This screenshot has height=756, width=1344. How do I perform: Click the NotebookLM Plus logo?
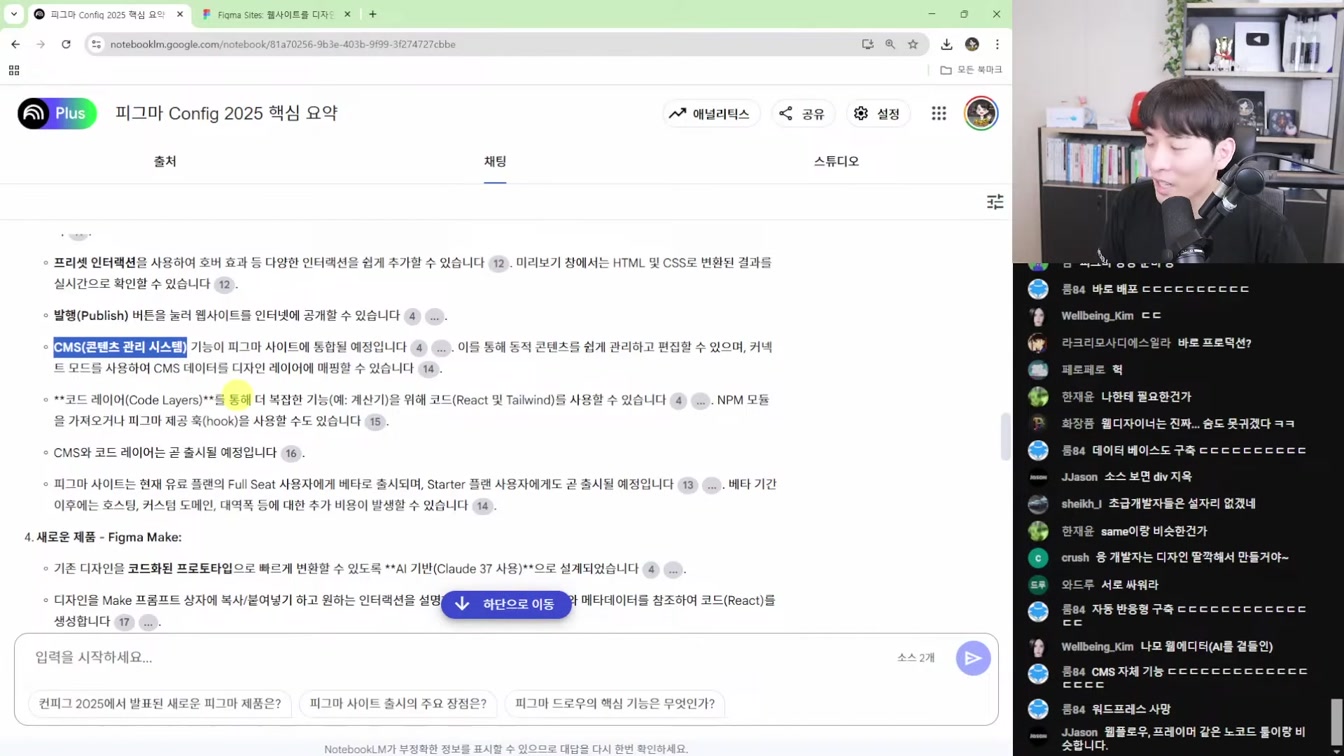pos(57,113)
